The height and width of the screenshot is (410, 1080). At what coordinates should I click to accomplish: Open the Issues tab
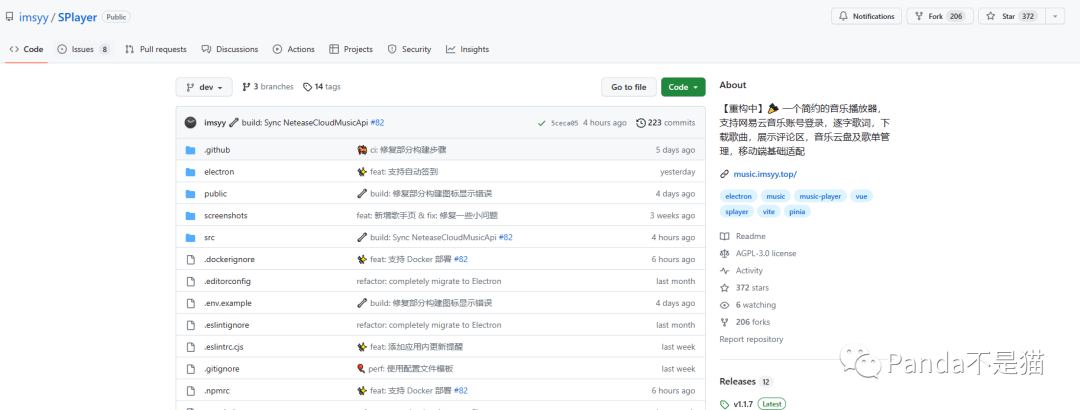[x=83, y=49]
